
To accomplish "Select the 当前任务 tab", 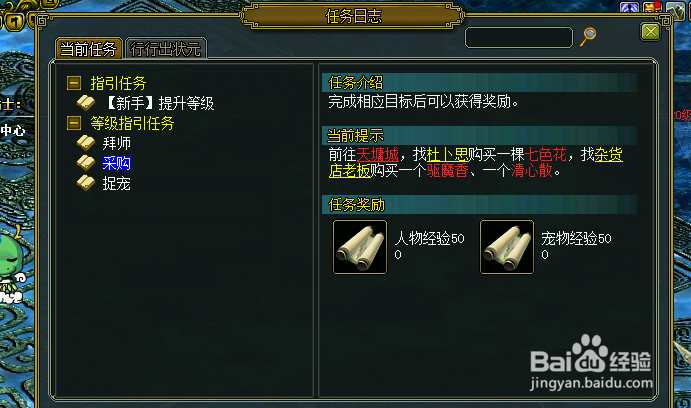I will 89,48.
